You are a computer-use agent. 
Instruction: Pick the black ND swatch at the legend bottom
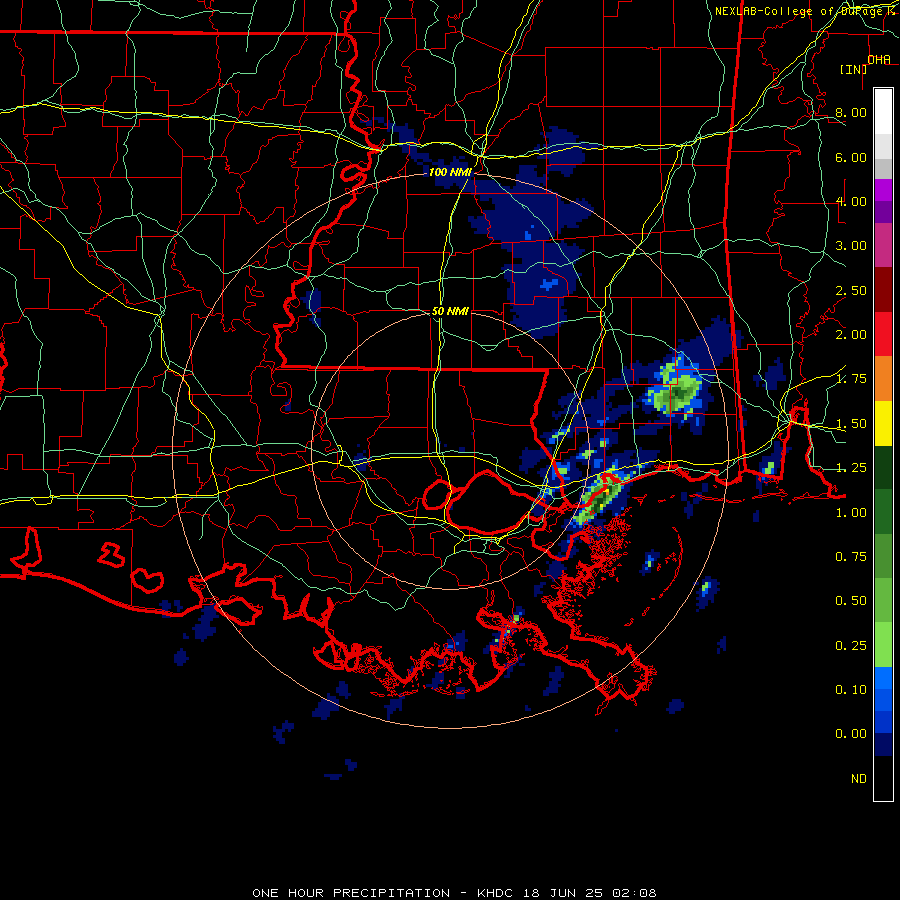(x=883, y=778)
